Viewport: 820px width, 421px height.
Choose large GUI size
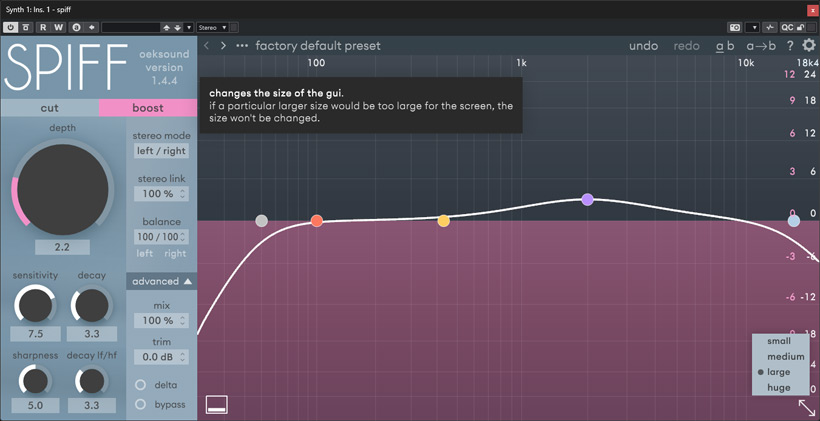click(779, 372)
